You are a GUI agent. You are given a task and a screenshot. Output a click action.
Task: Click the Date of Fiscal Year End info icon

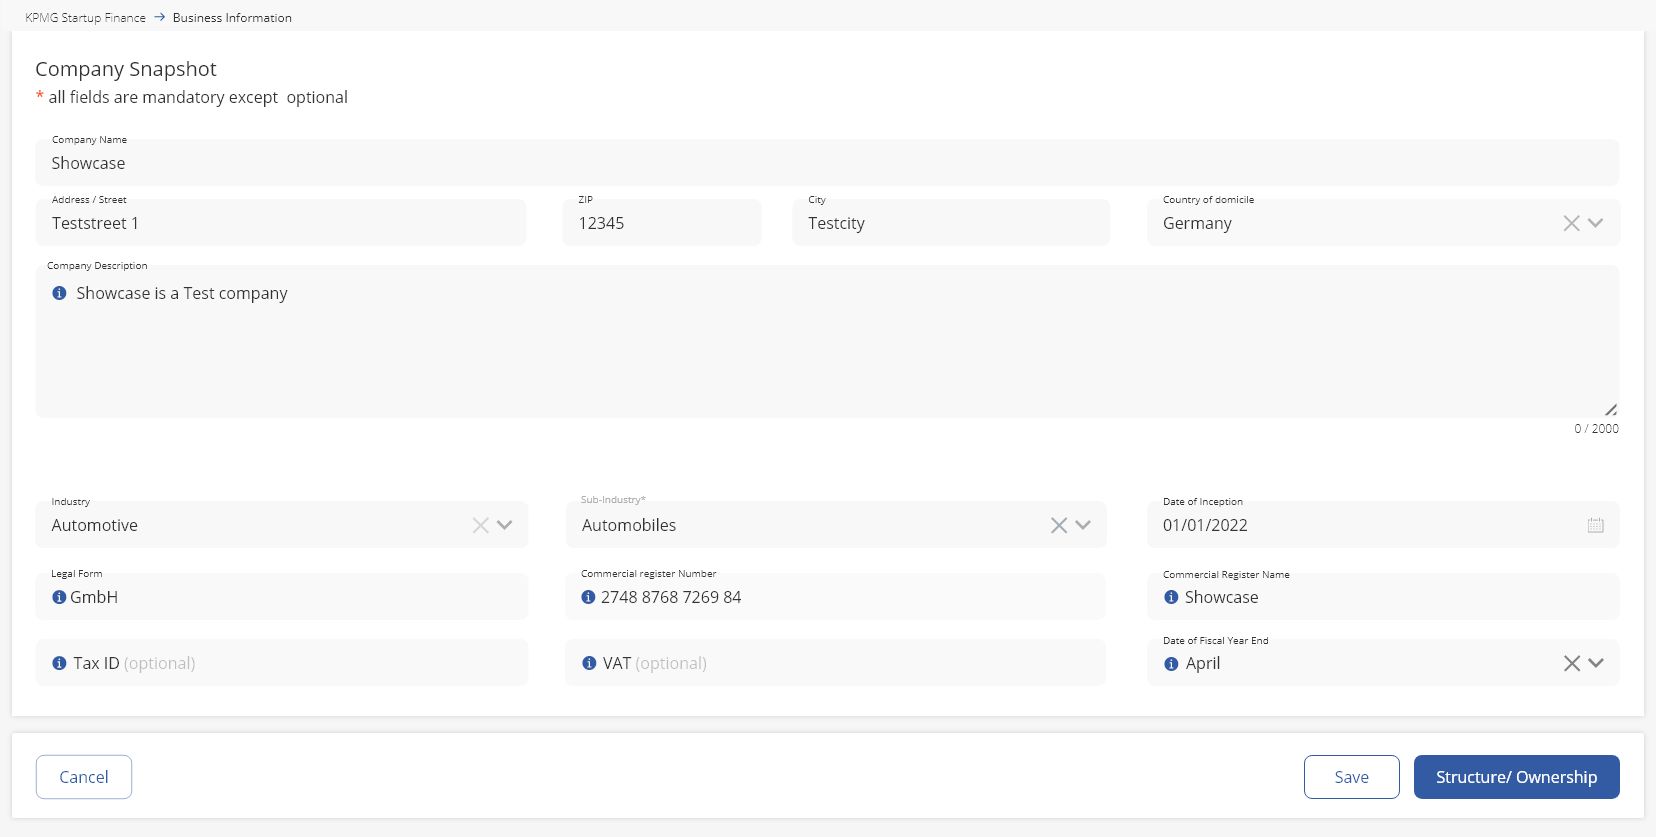[x=1171, y=663]
